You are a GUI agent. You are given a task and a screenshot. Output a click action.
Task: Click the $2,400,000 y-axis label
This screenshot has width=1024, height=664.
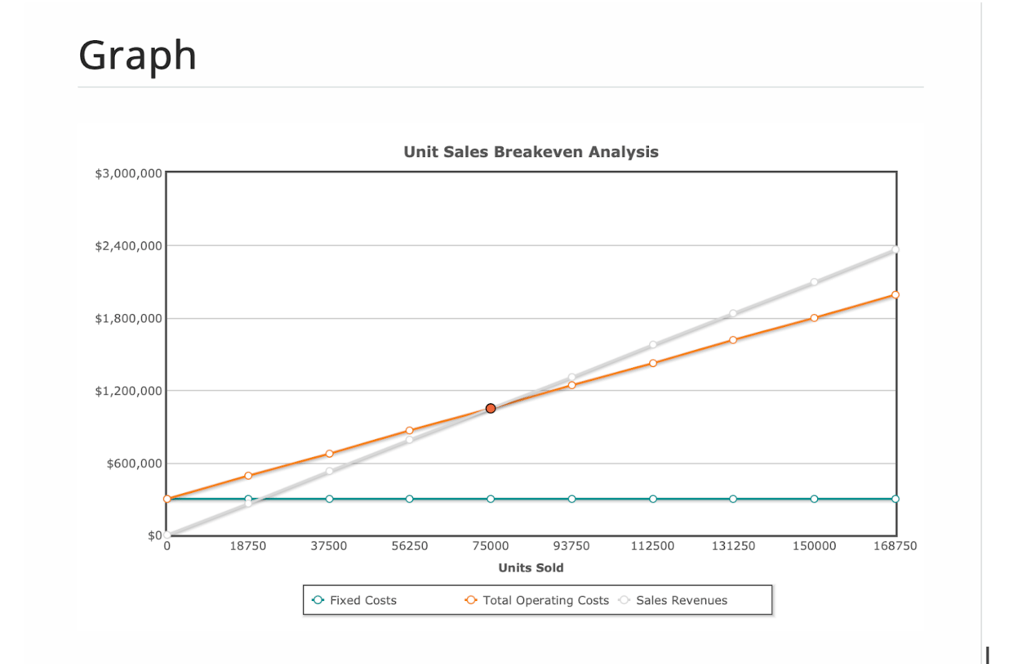[x=129, y=246]
